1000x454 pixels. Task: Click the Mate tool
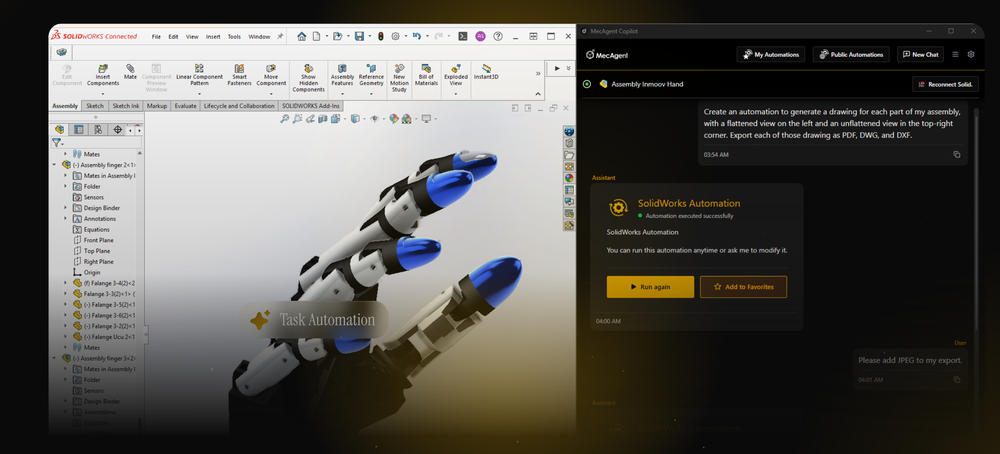pos(130,71)
